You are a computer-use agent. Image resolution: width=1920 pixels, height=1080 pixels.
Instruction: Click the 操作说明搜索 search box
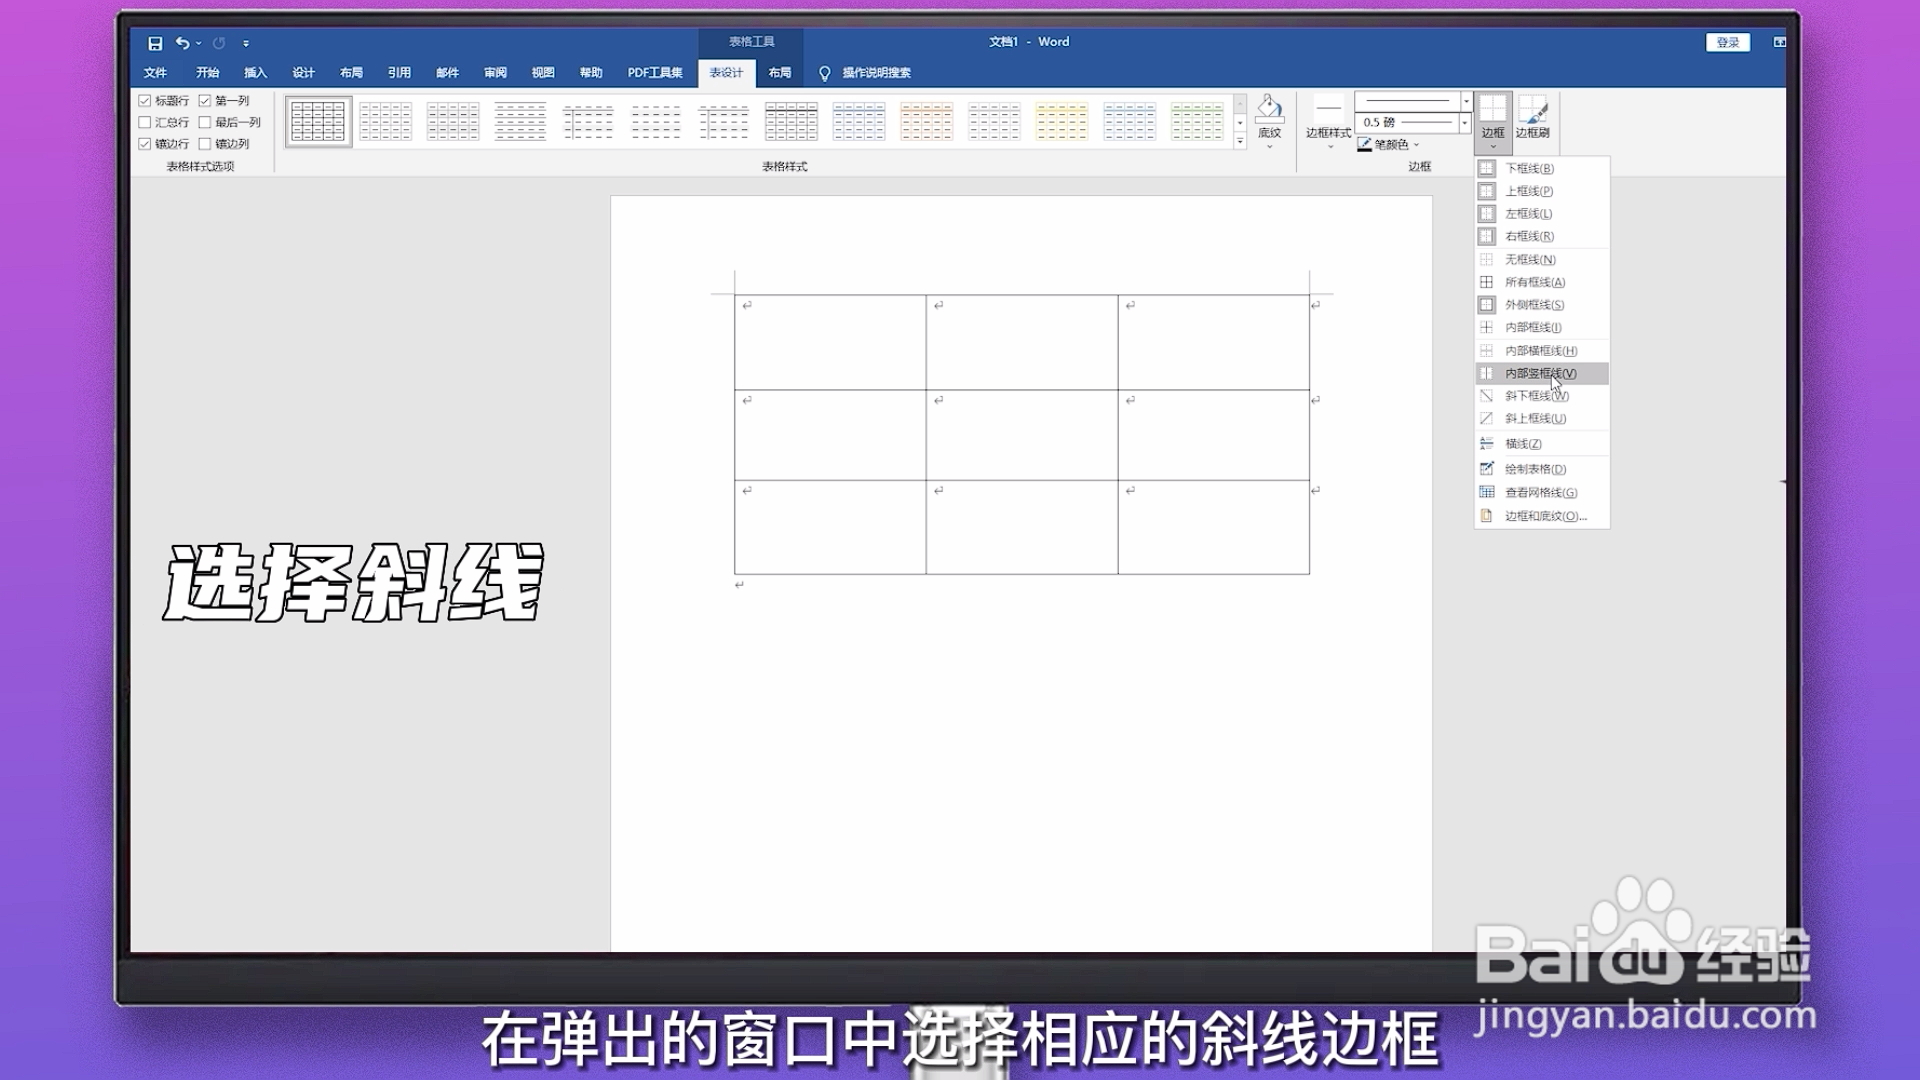pyautogui.click(x=876, y=72)
